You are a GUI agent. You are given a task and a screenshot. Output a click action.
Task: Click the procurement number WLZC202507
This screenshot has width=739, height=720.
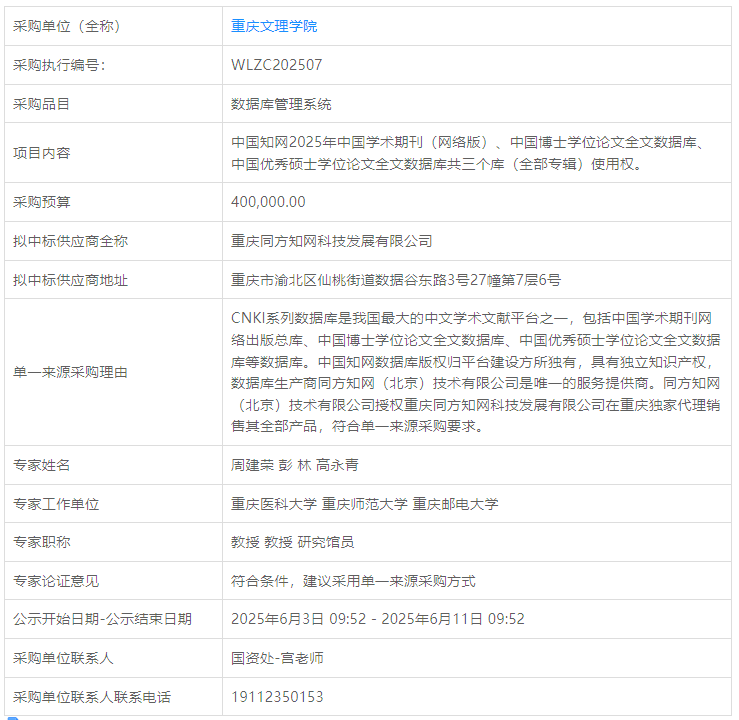click(277, 65)
